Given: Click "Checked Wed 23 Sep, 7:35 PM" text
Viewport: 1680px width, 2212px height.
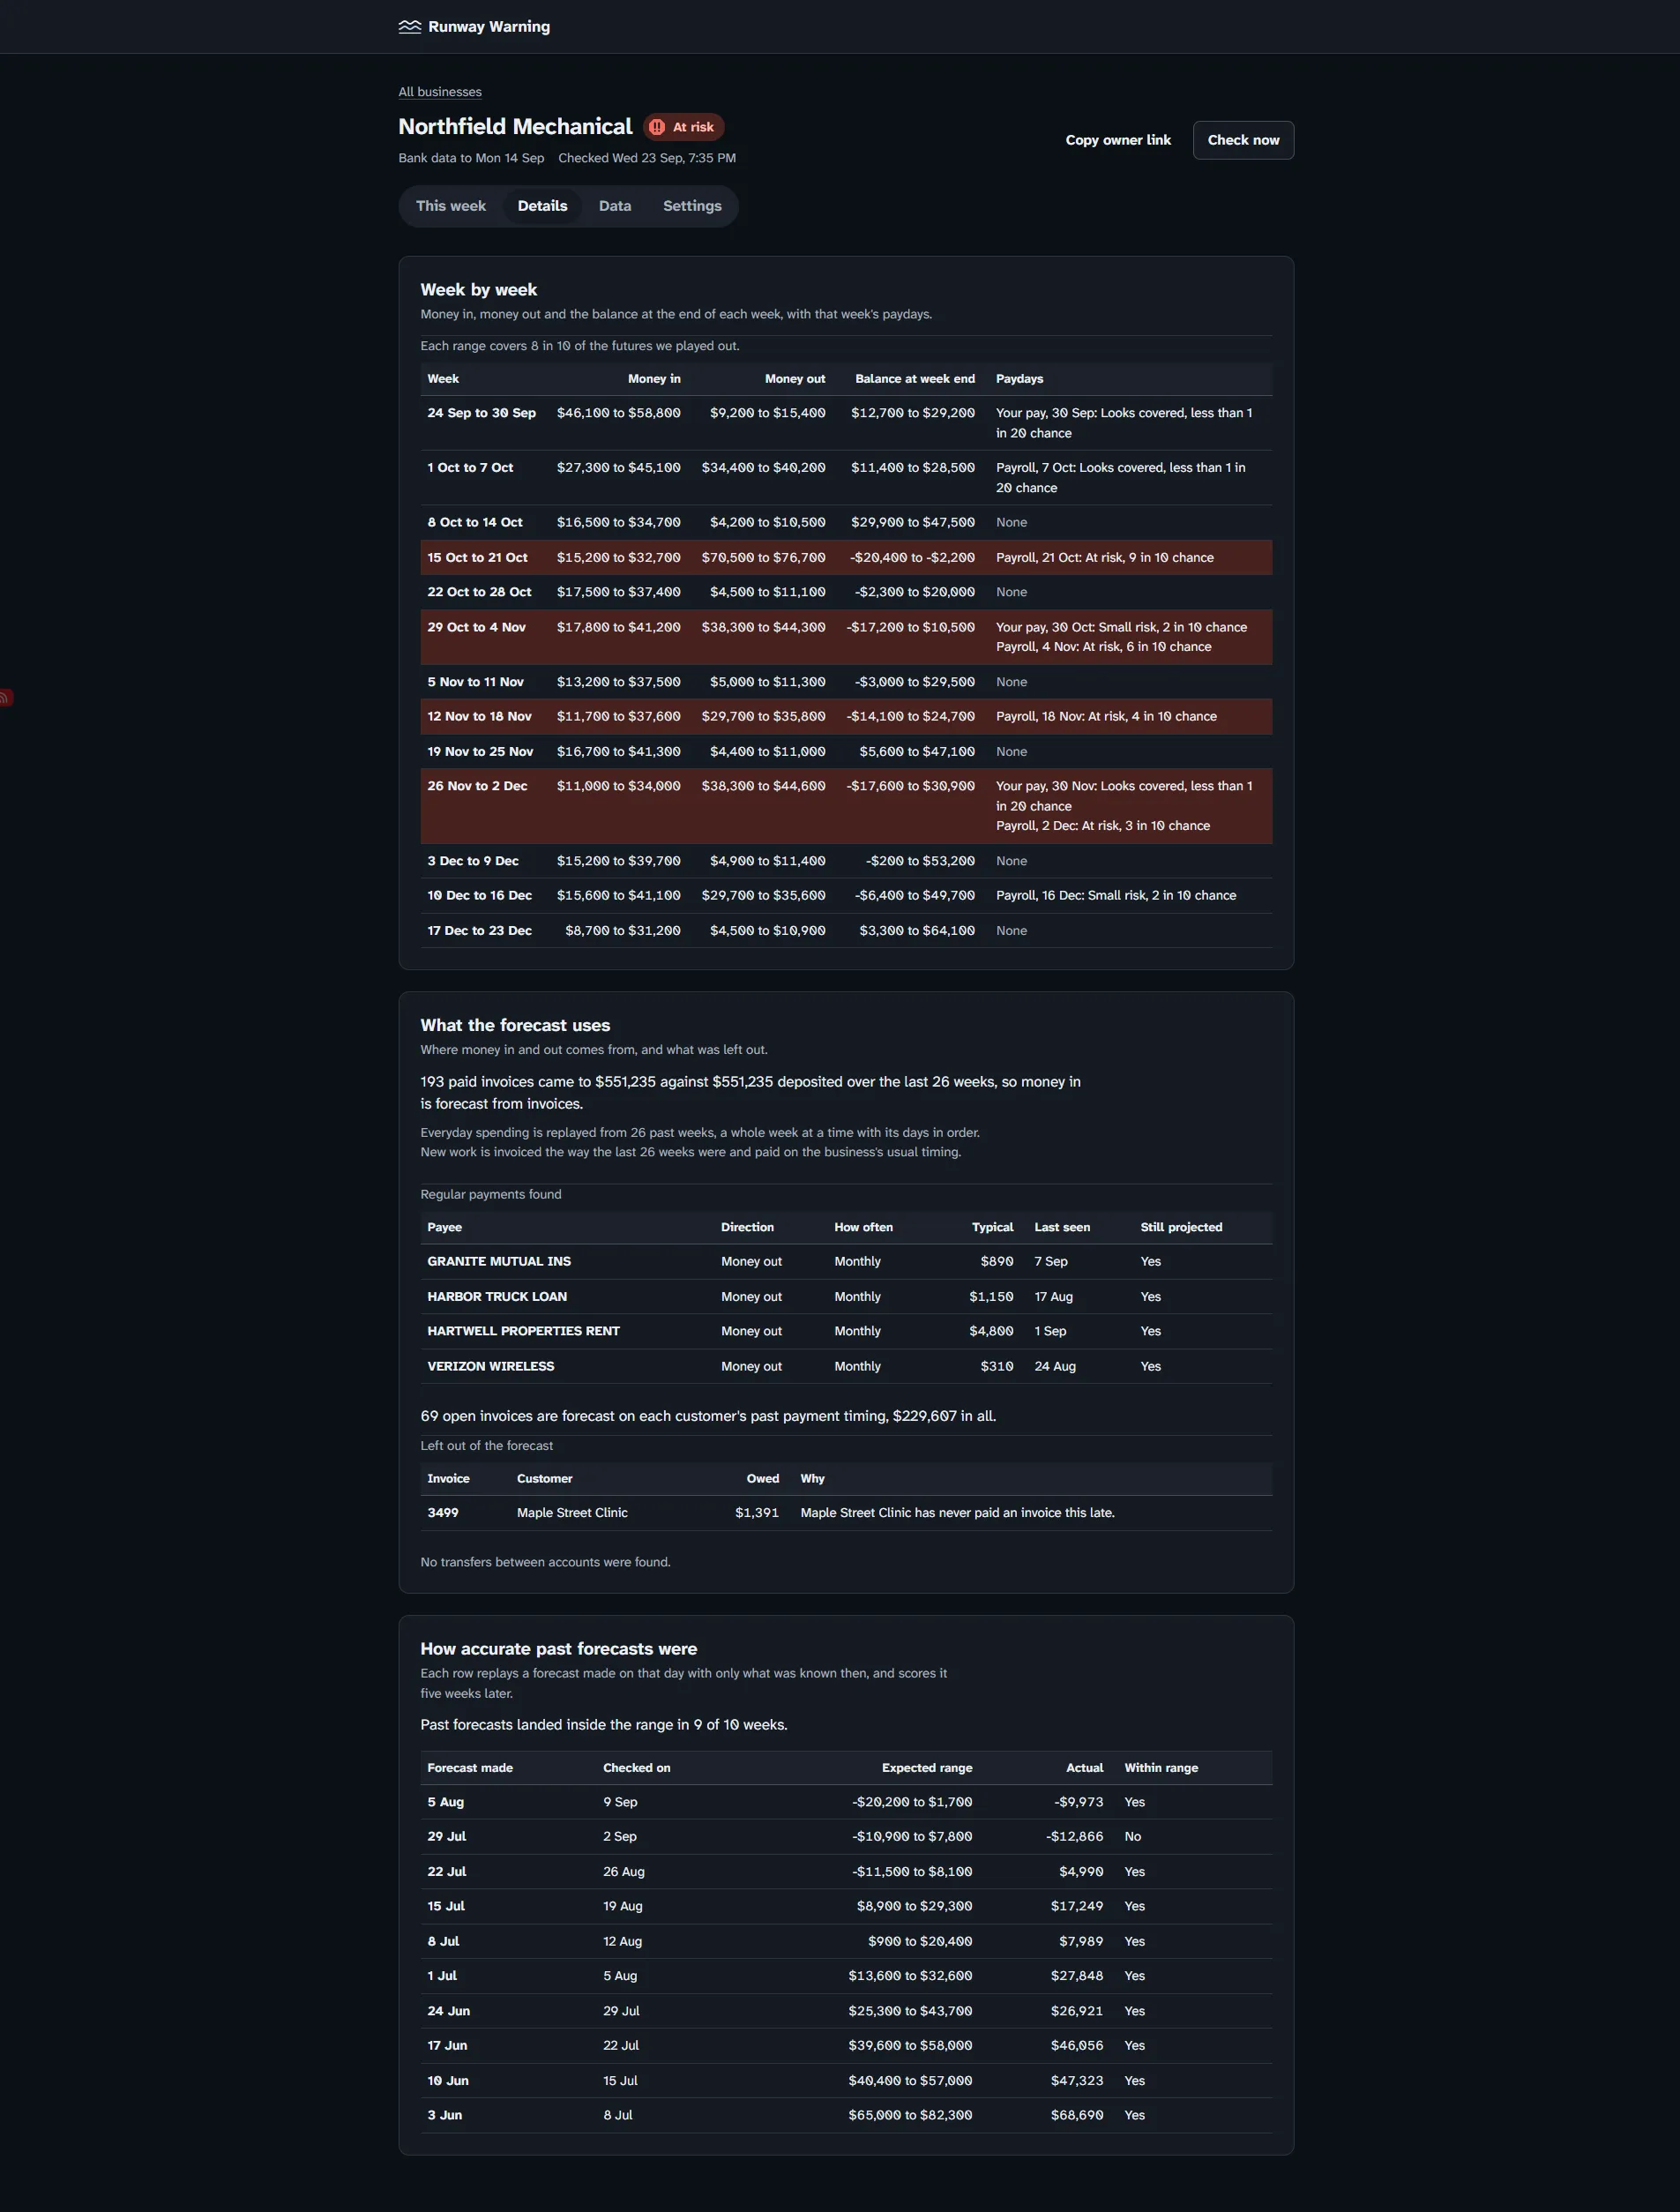Looking at the screenshot, I should (x=647, y=158).
